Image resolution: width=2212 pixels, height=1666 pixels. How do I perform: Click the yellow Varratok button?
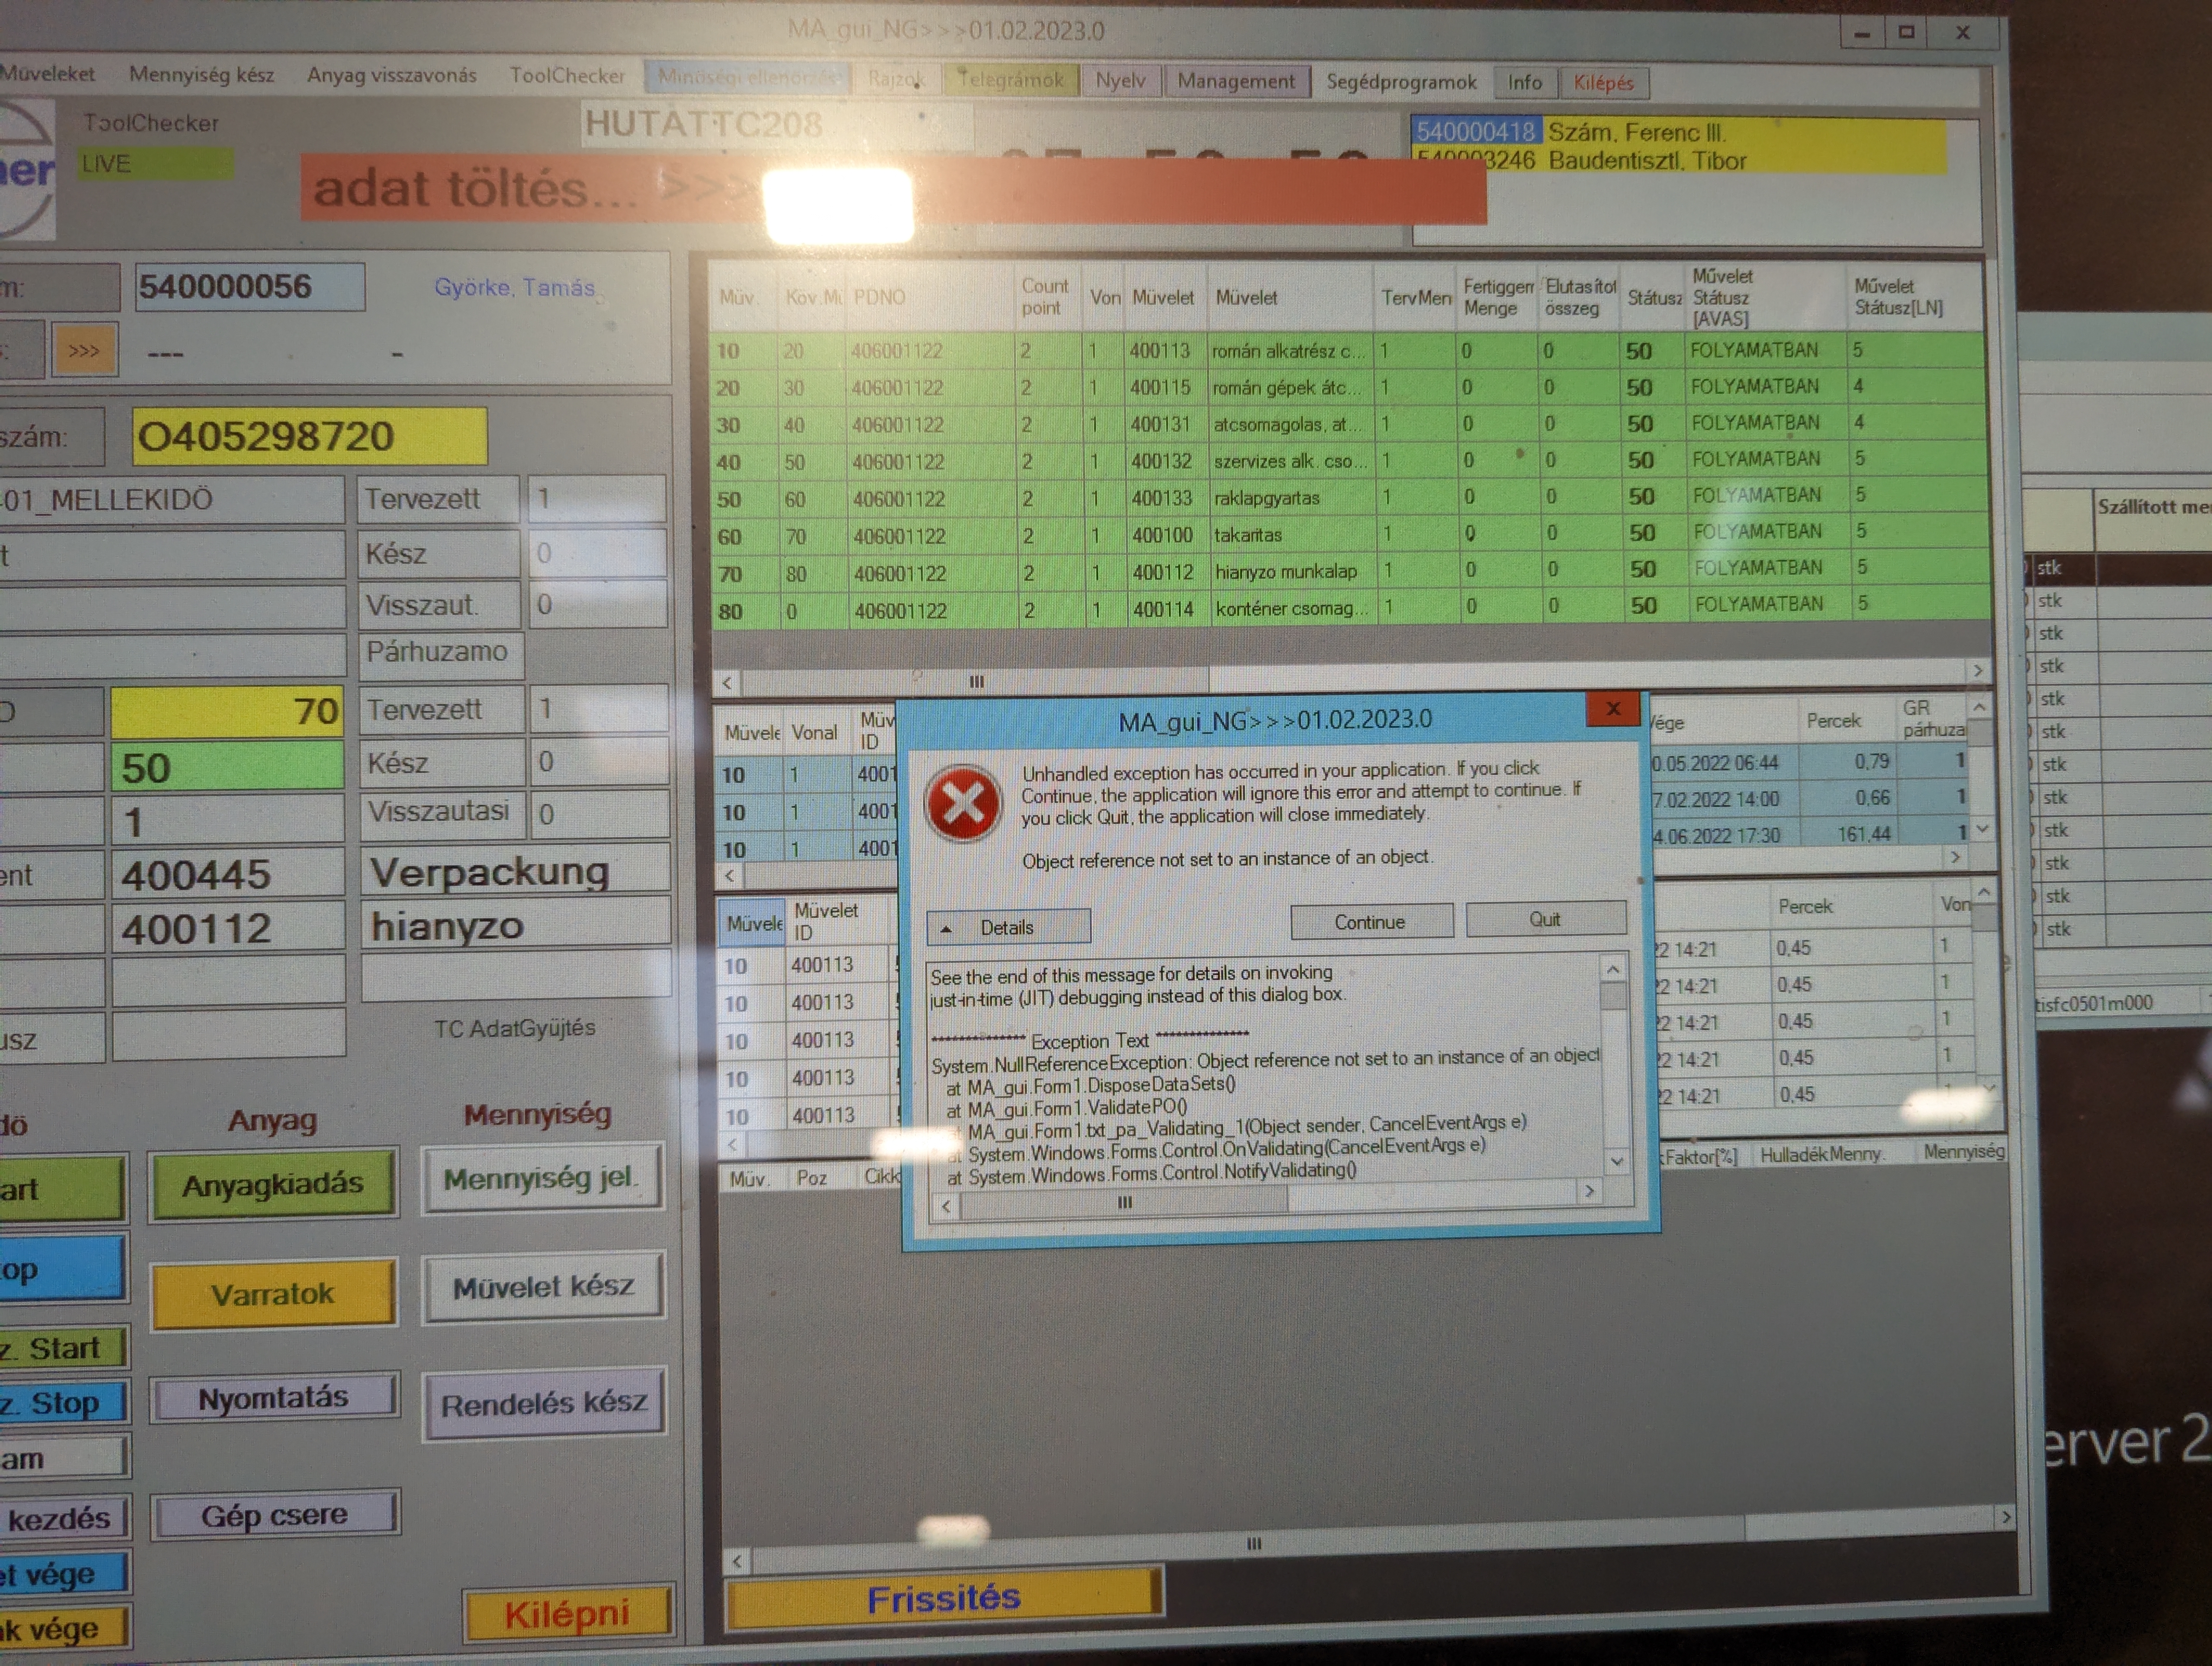tap(273, 1294)
